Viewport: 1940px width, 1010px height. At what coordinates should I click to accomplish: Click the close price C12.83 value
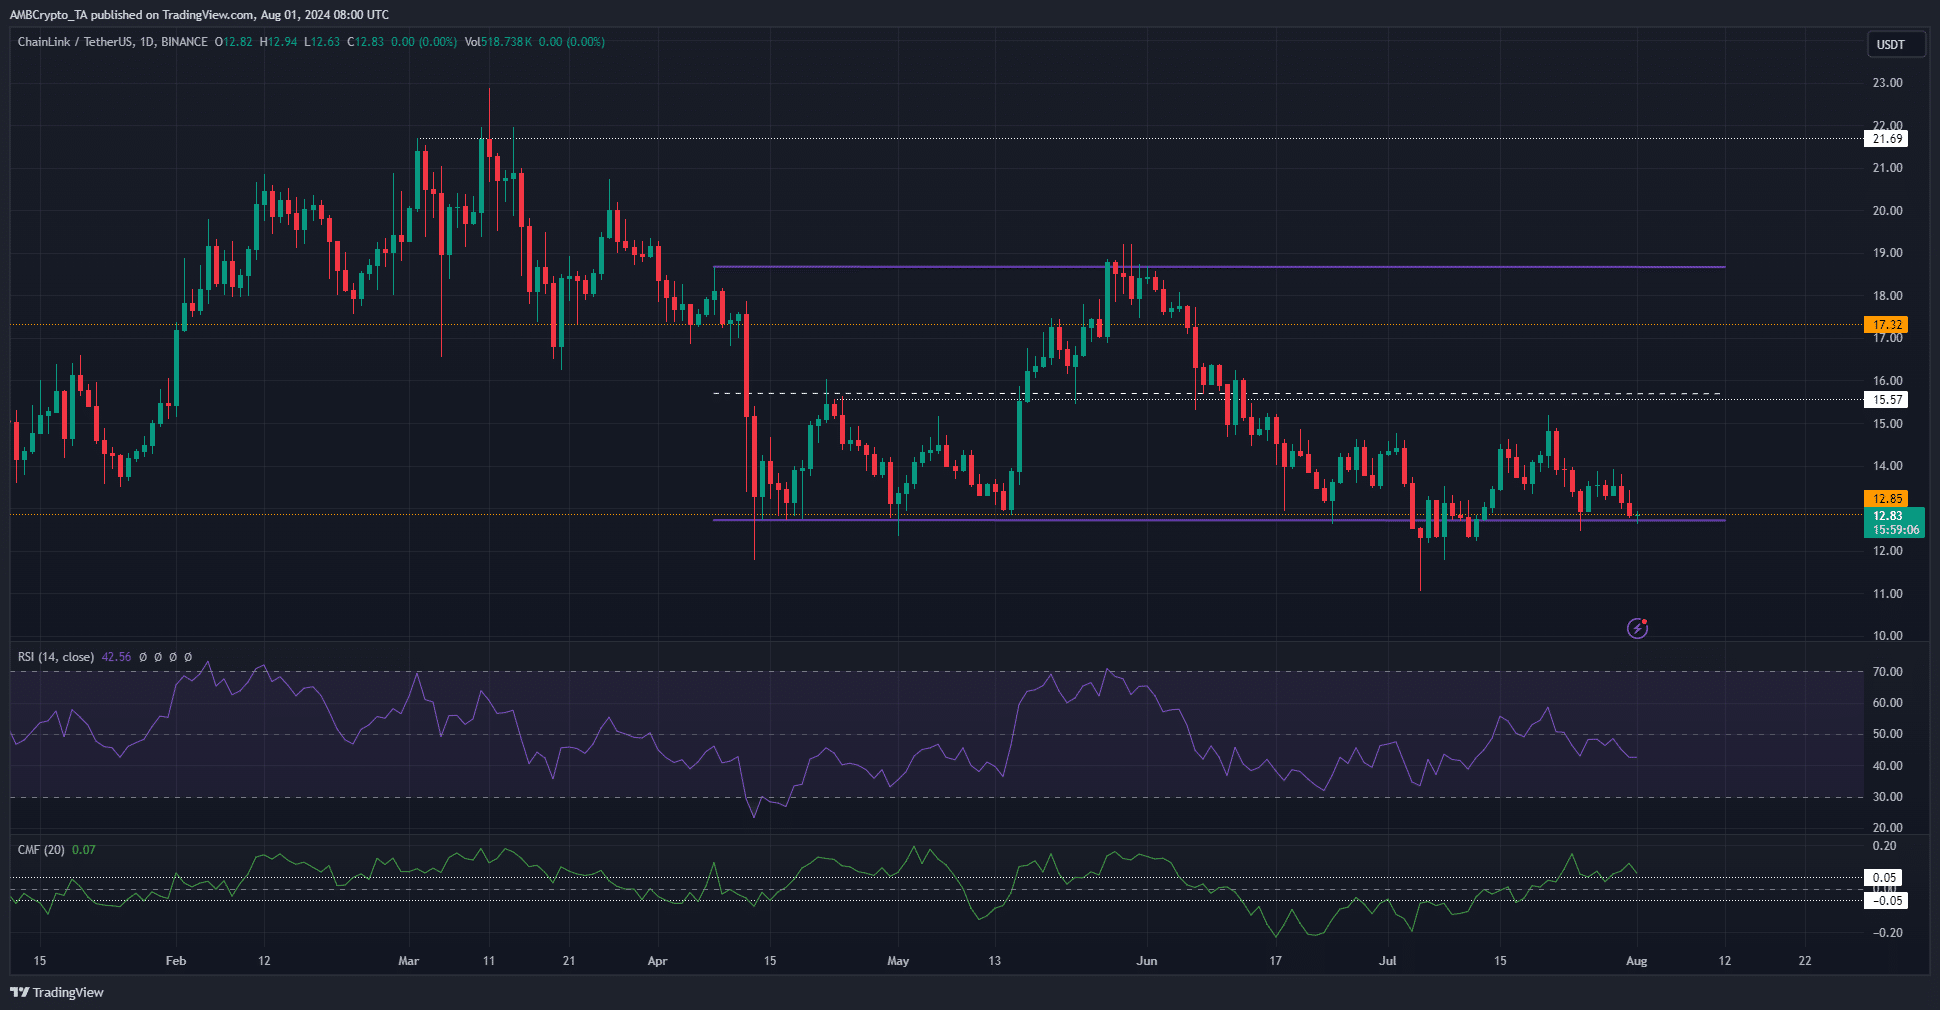(x=365, y=42)
